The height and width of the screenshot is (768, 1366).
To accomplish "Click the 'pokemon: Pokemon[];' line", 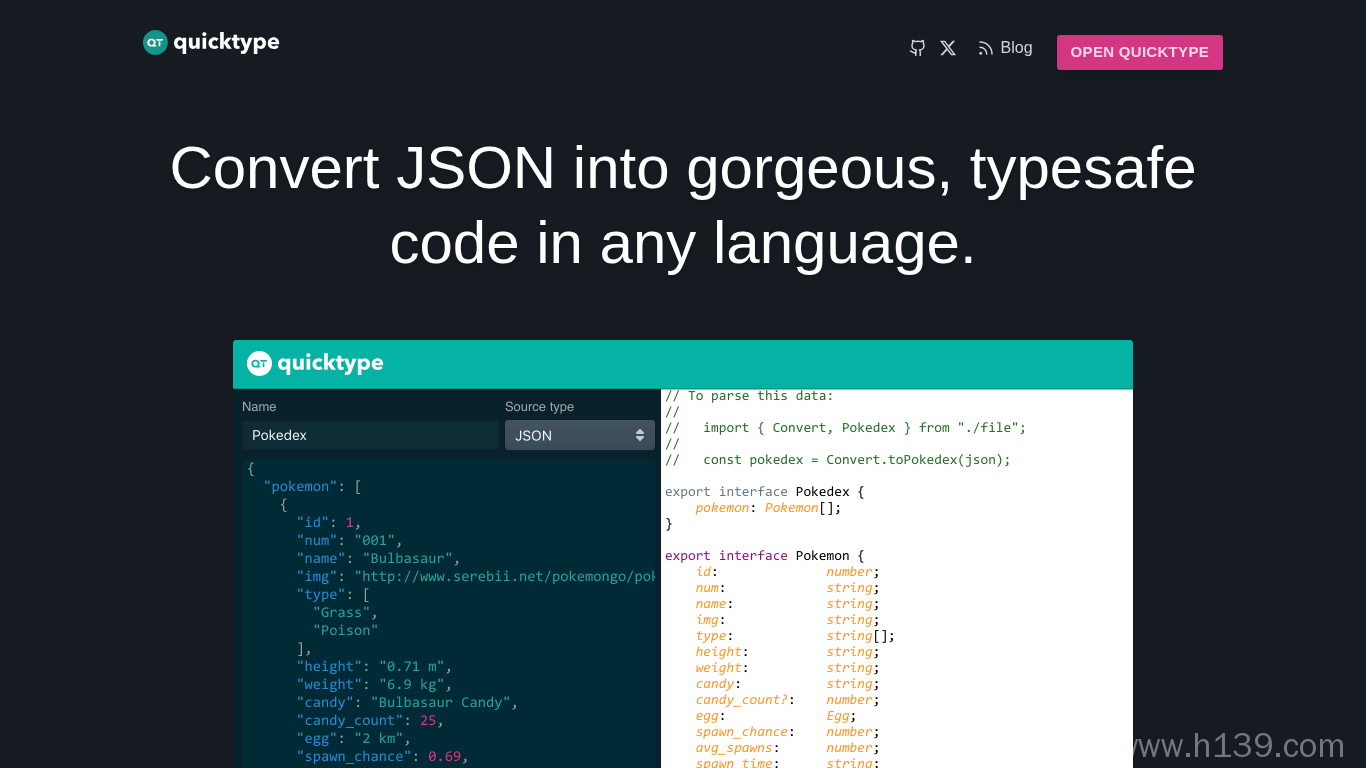I will pos(769,508).
